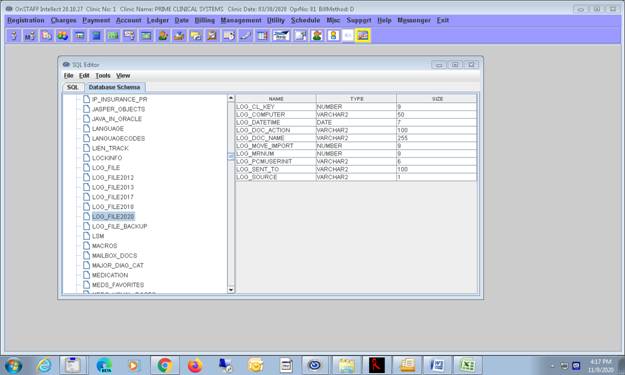Open Google Chrome from the taskbar
The image size is (625, 375).
[164, 365]
